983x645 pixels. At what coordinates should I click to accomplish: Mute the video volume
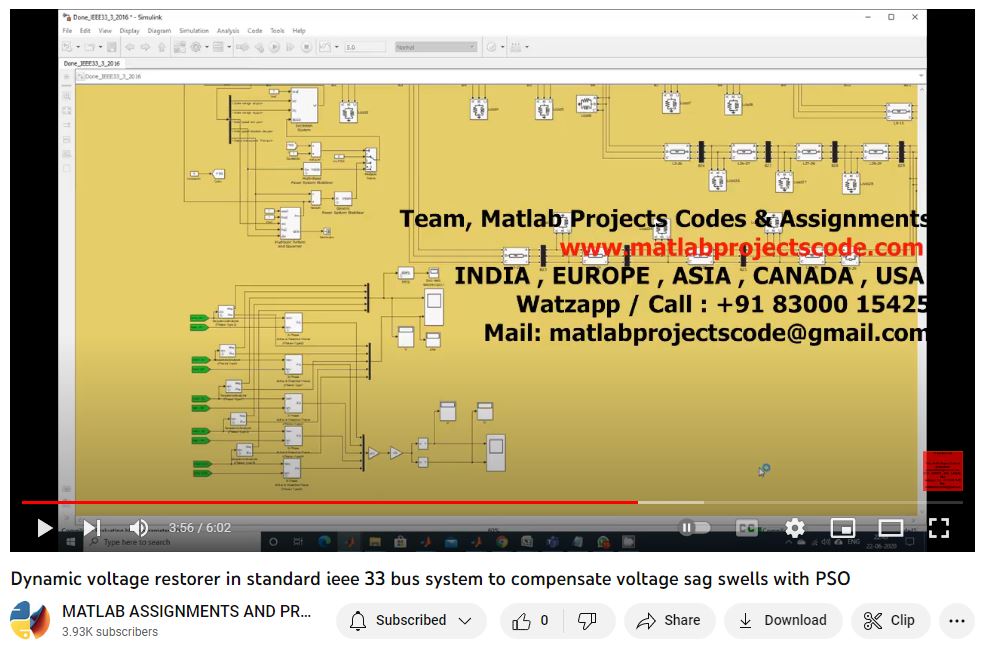coord(139,528)
